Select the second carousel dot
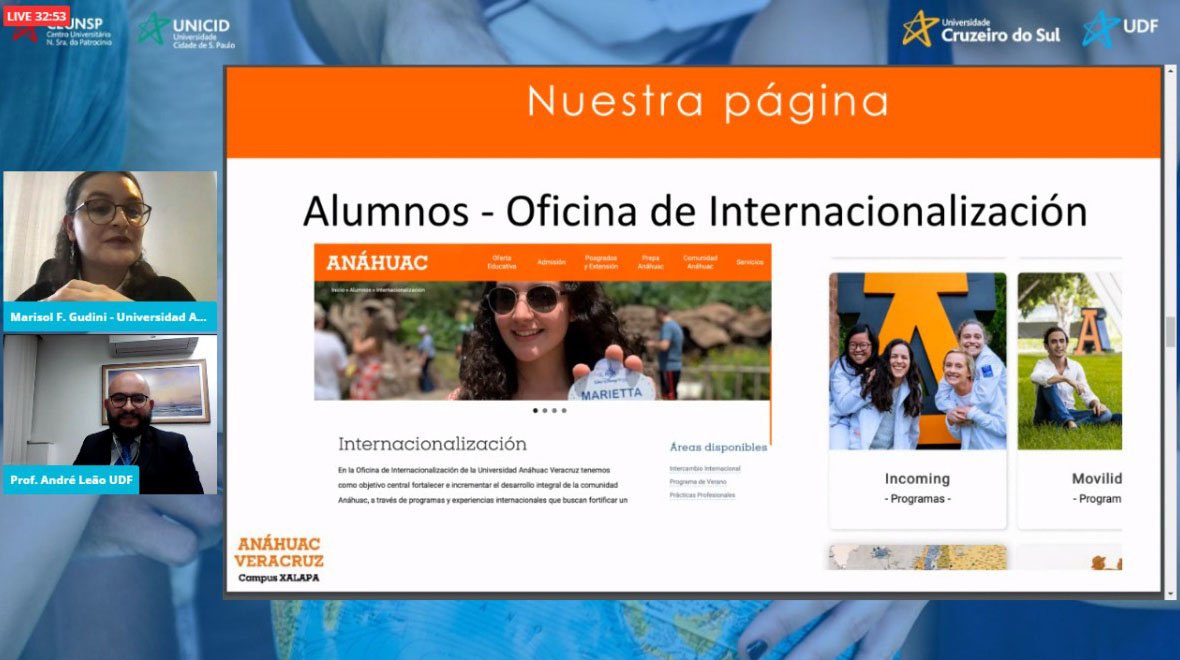Image resolution: width=1180 pixels, height=660 pixels. pyautogui.click(x=545, y=411)
